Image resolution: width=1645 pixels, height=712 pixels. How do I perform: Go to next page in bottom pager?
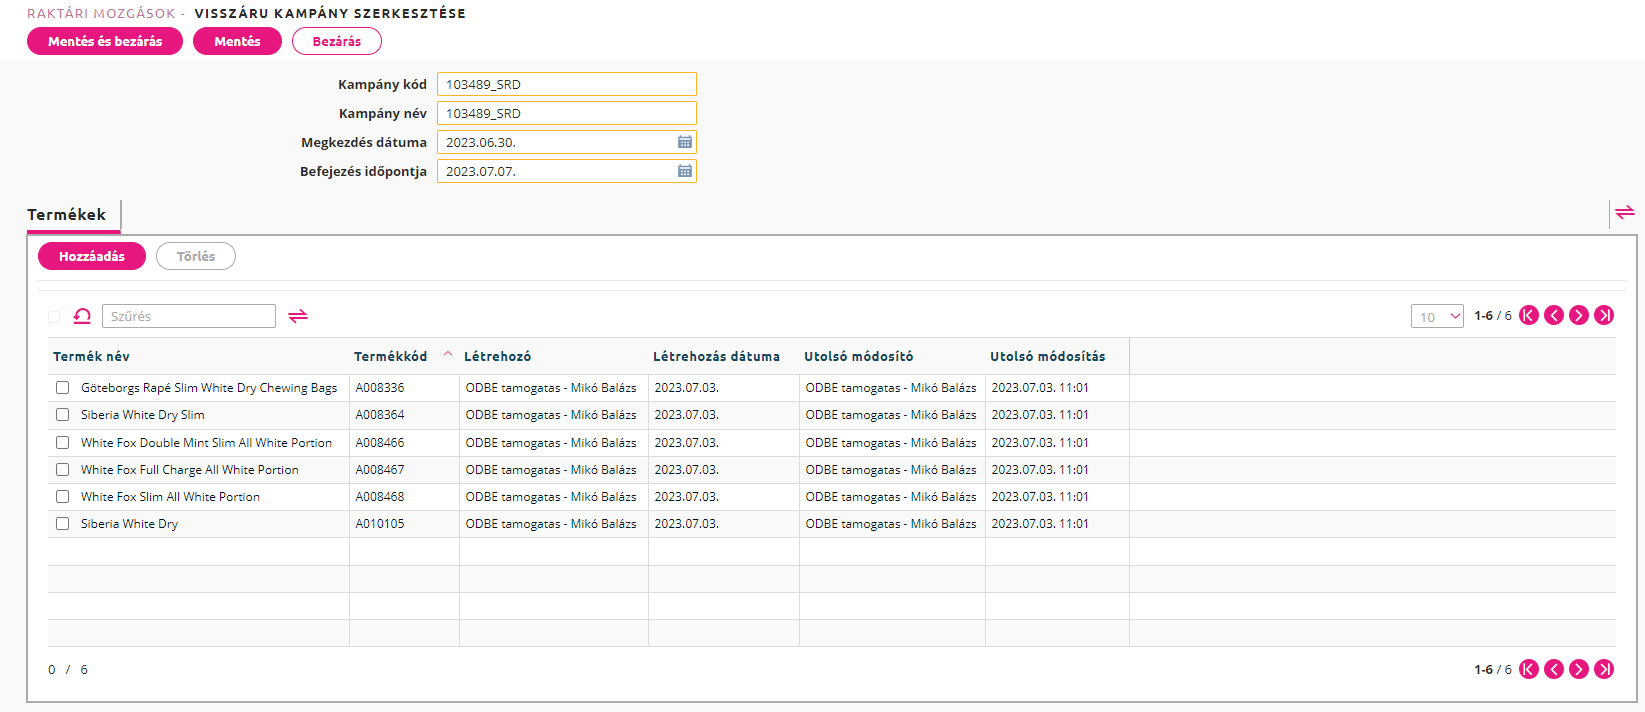coord(1579,670)
